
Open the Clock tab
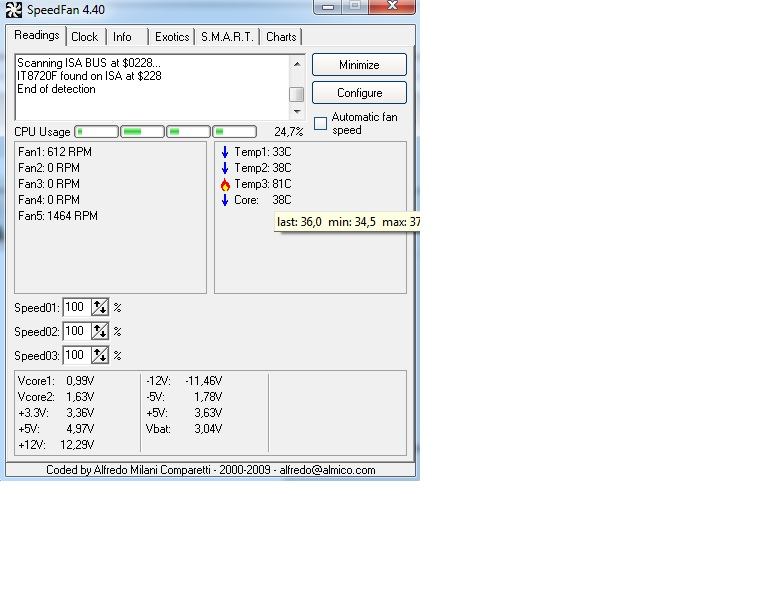85,37
